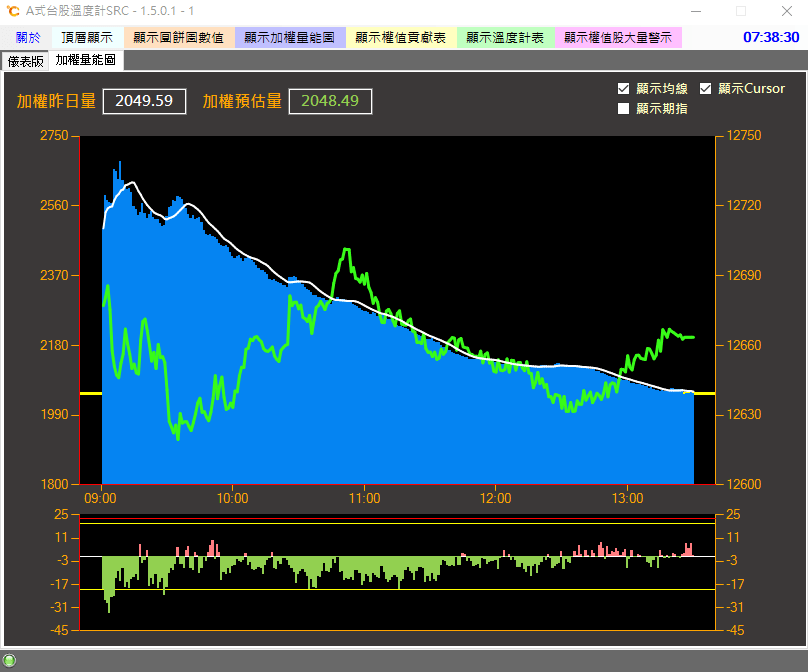Open the 關於 menu button
Viewport: 808px width, 672px height.
click(x=27, y=38)
